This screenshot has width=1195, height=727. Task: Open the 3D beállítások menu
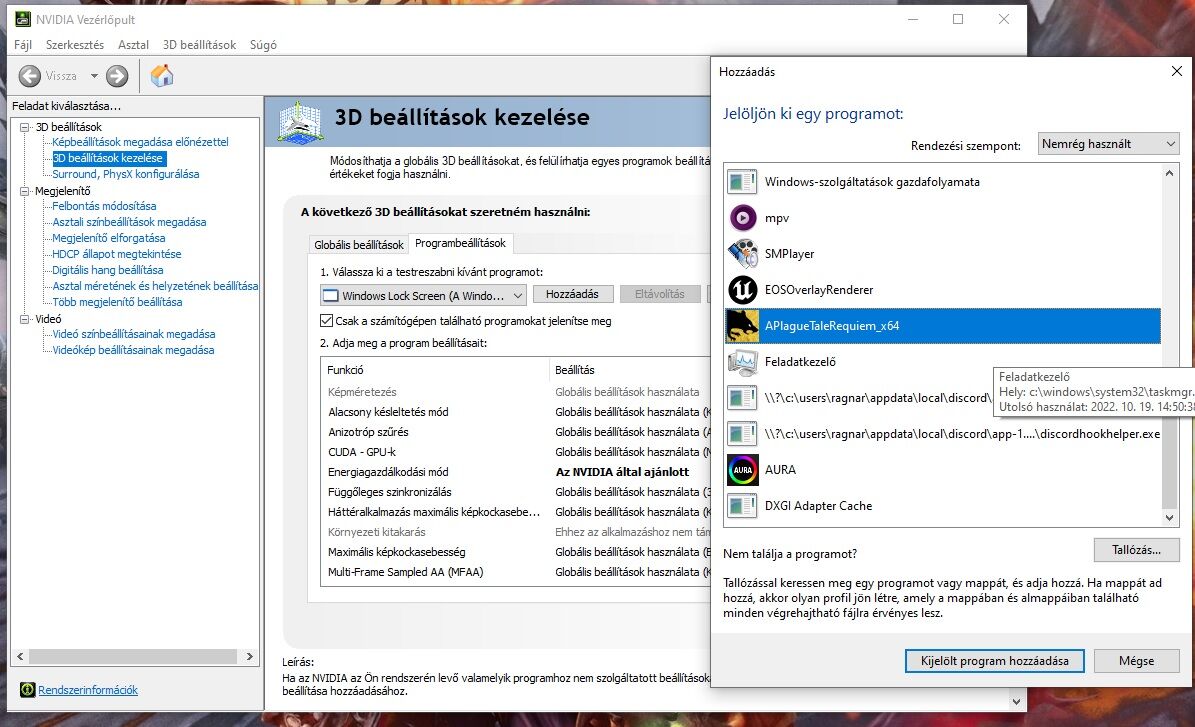pyautogui.click(x=200, y=45)
